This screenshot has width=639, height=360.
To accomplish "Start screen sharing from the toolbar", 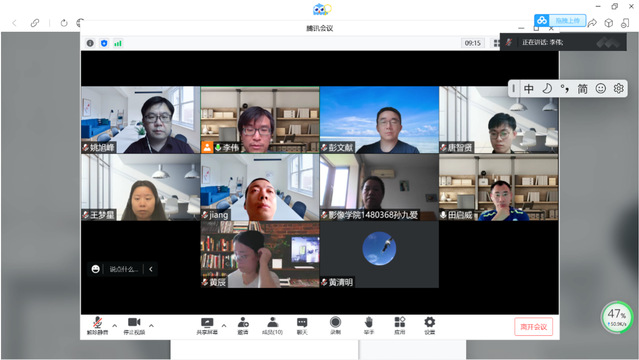I will tap(207, 326).
